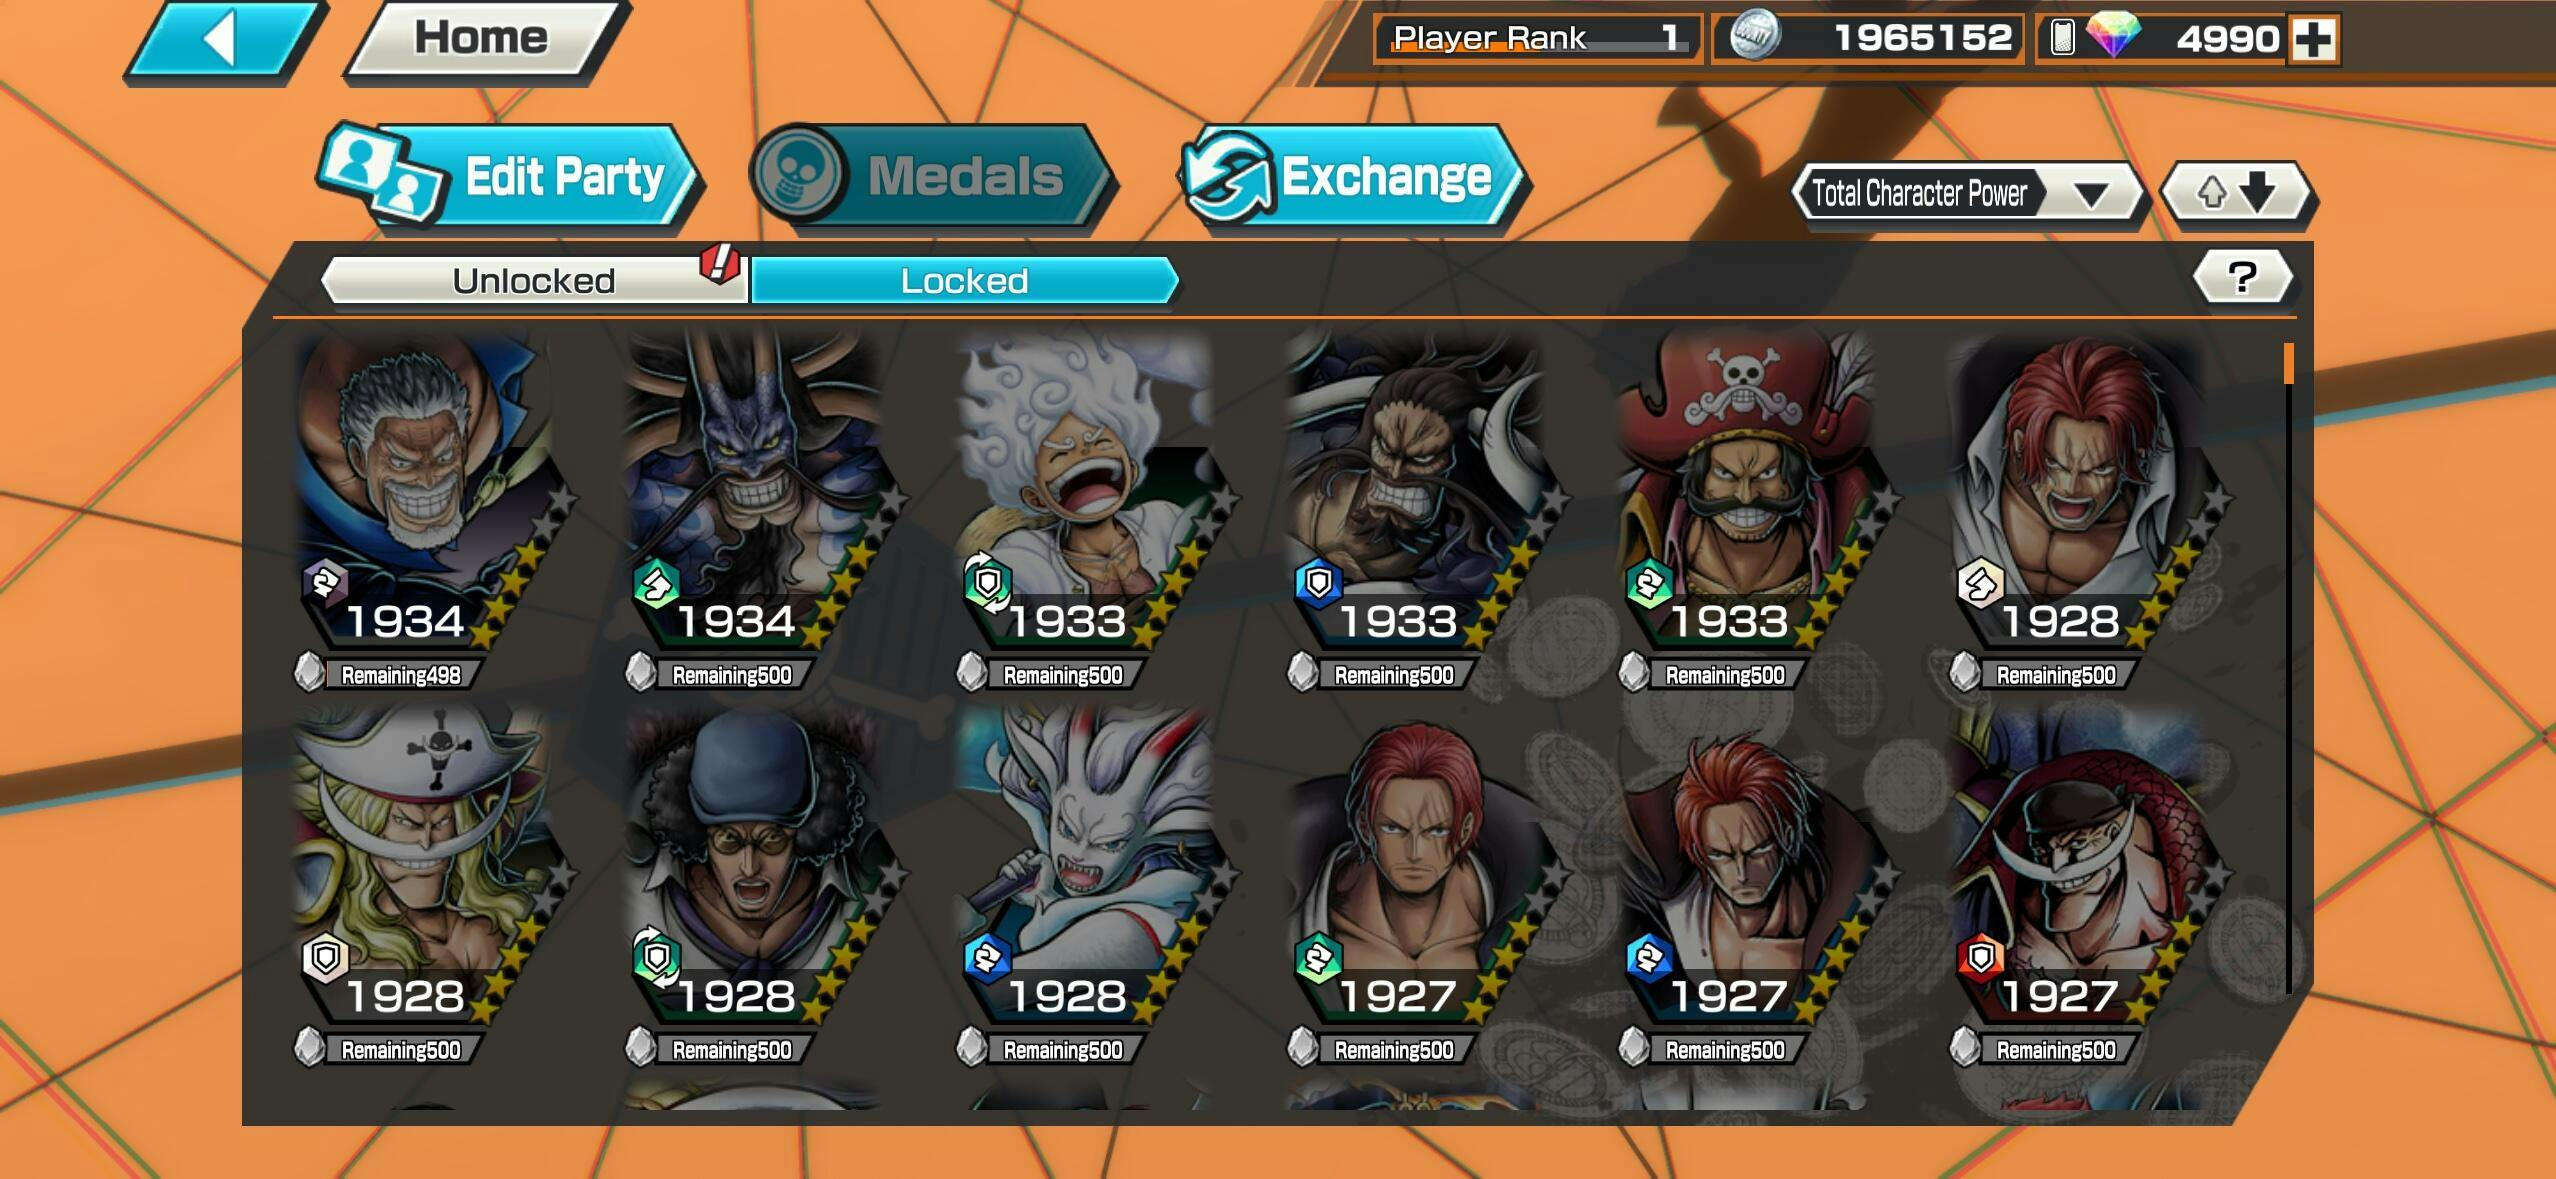Tap the rainbow diamond gem icon
This screenshot has height=1179, width=2556.
point(2112,36)
